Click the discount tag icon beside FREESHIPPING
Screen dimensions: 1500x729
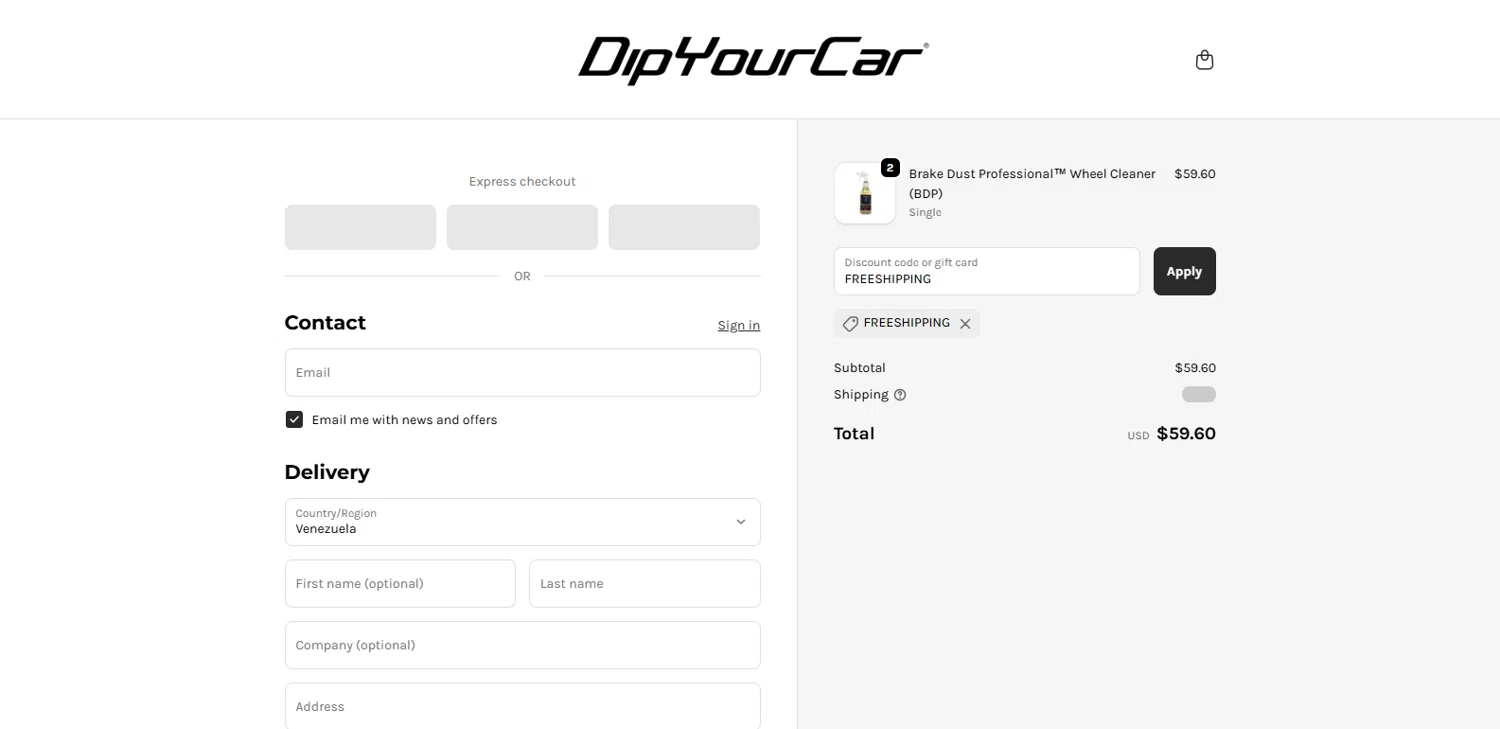click(x=850, y=324)
